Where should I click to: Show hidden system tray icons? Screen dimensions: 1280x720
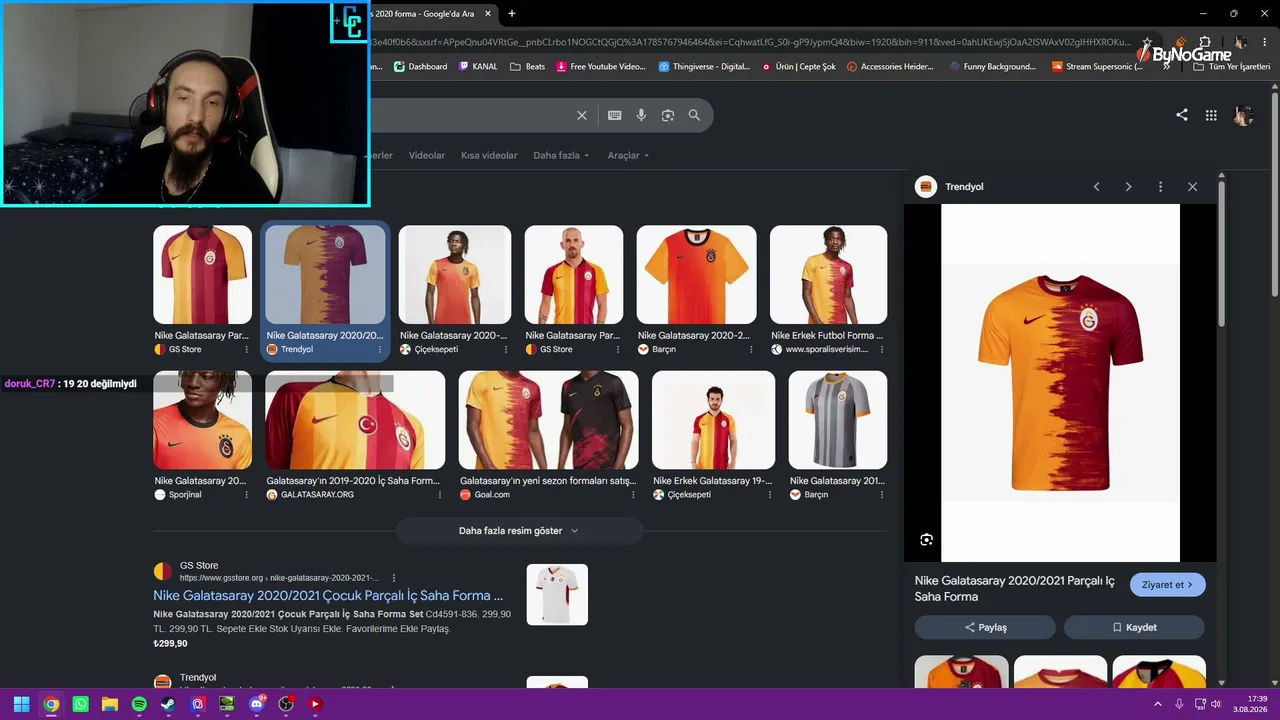(x=1158, y=704)
